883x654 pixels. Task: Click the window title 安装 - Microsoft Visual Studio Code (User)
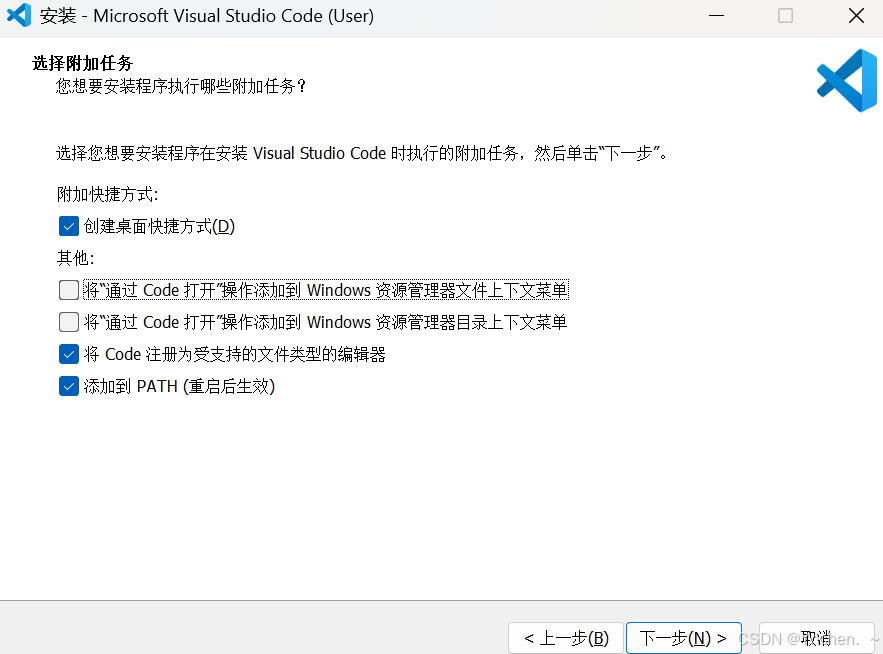coord(207,16)
